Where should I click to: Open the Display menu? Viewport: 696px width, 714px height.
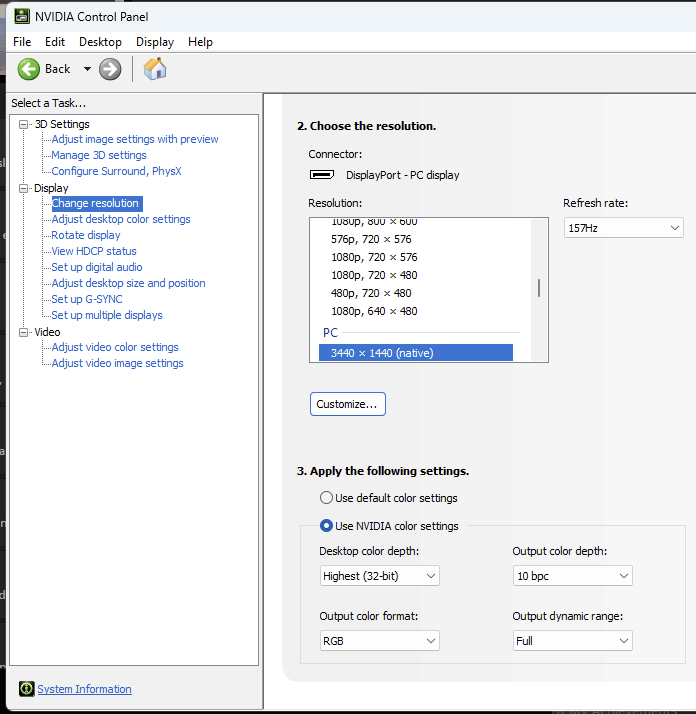tap(155, 42)
